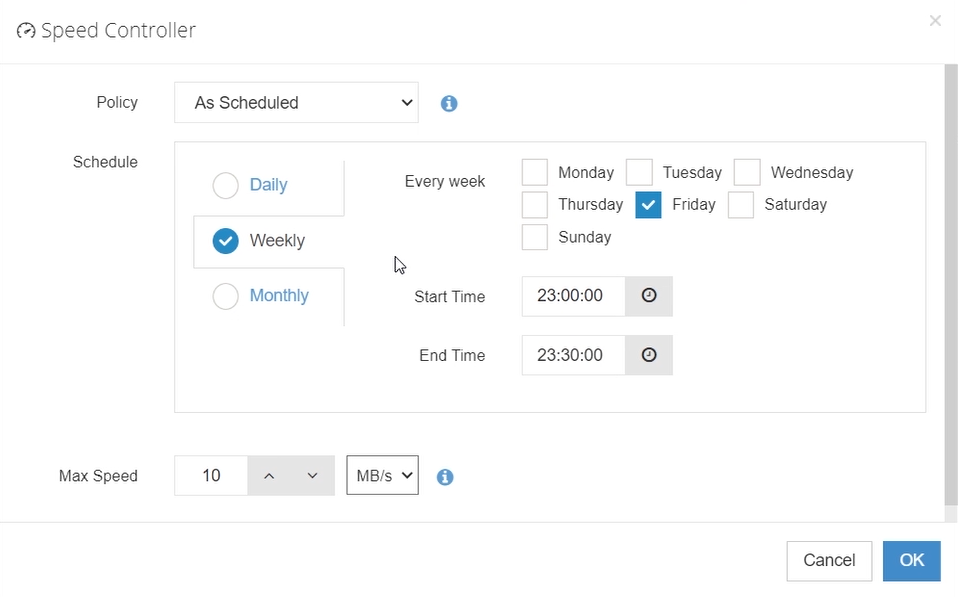Click the info icon next to Policy
Viewport: 958px width, 597px height.
click(x=449, y=103)
